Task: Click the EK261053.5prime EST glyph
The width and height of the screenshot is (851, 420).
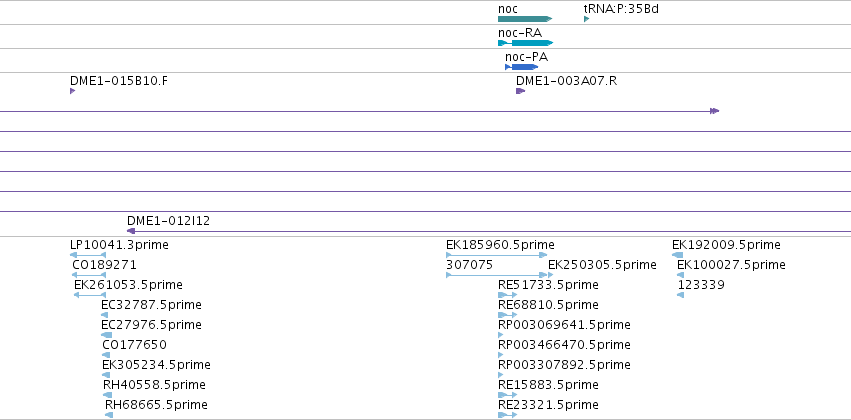Action: [x=90, y=295]
